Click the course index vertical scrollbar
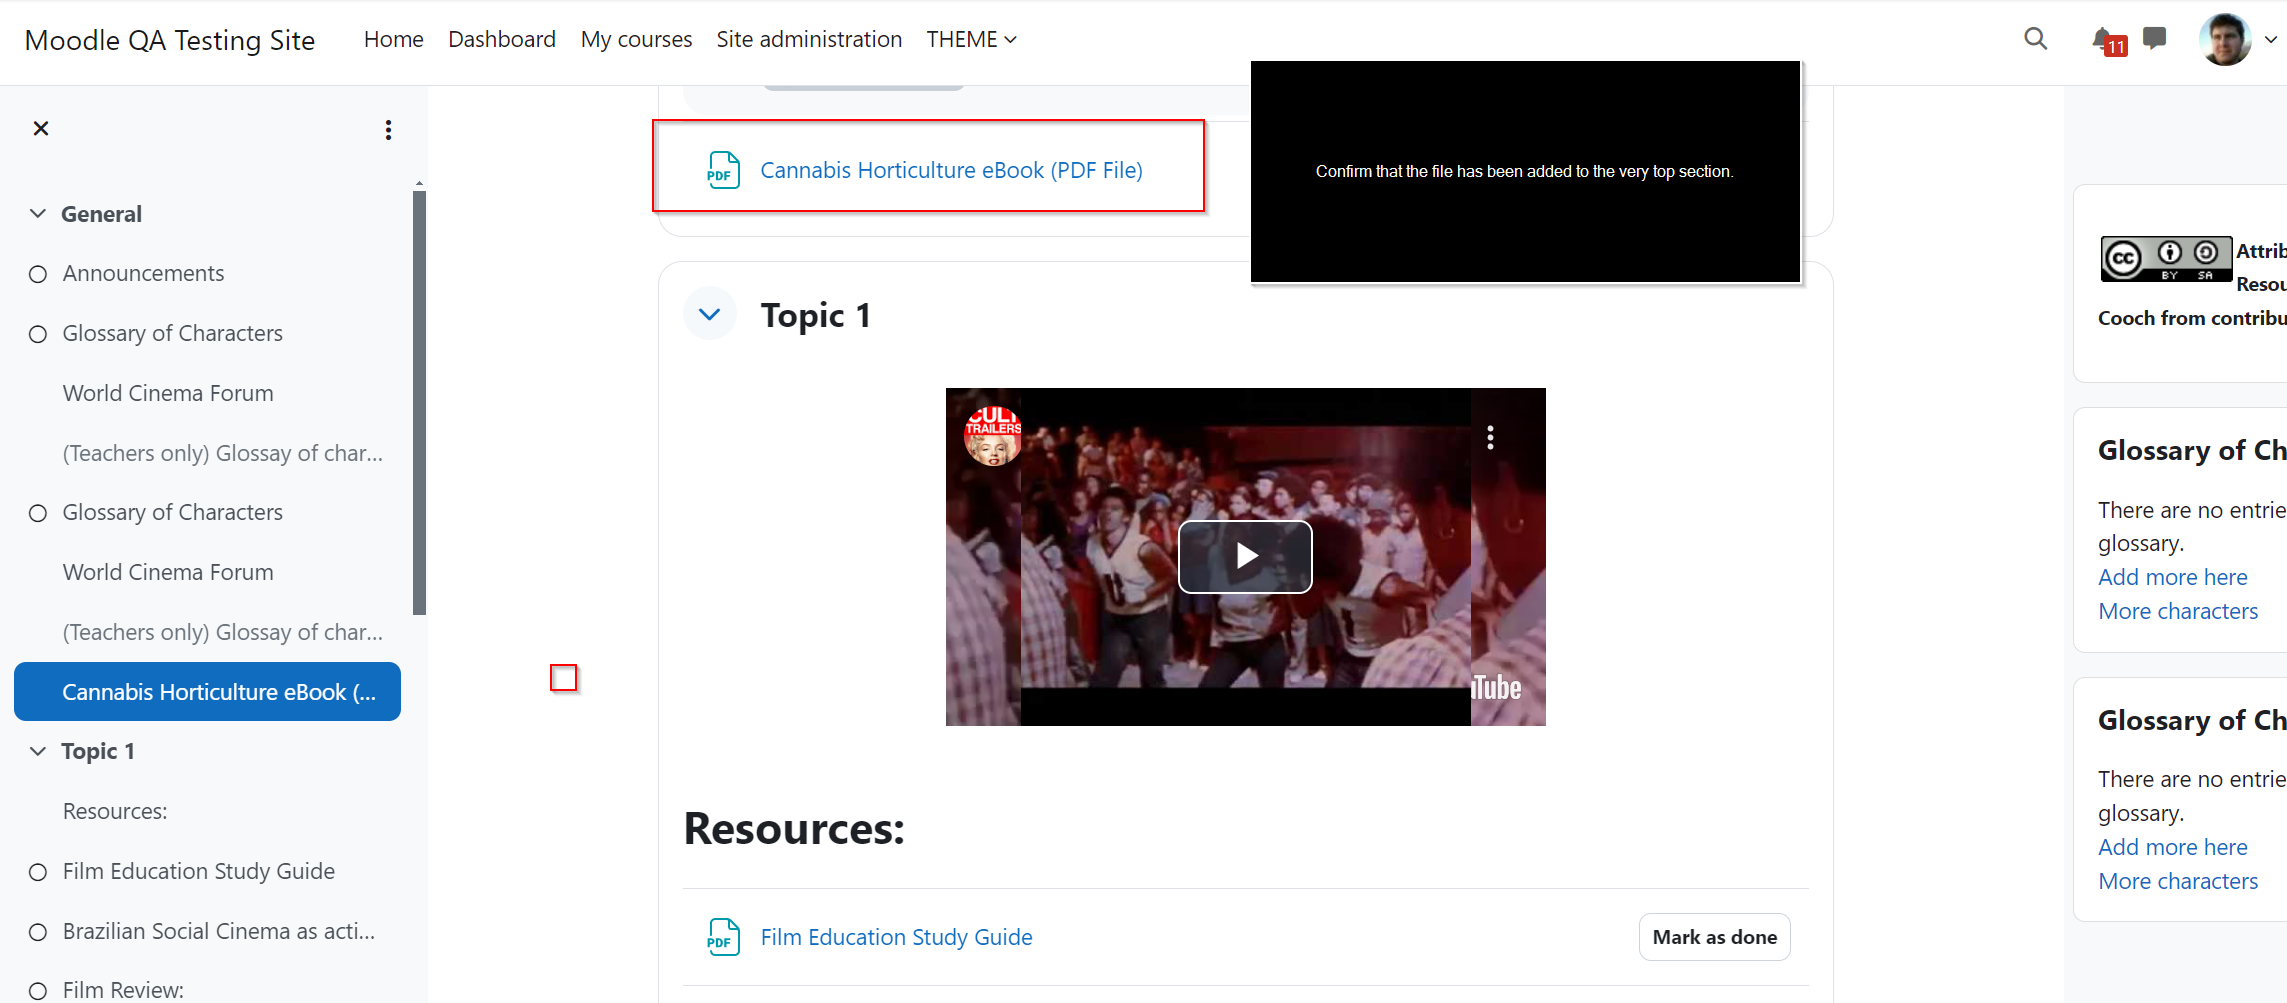 click(419, 402)
